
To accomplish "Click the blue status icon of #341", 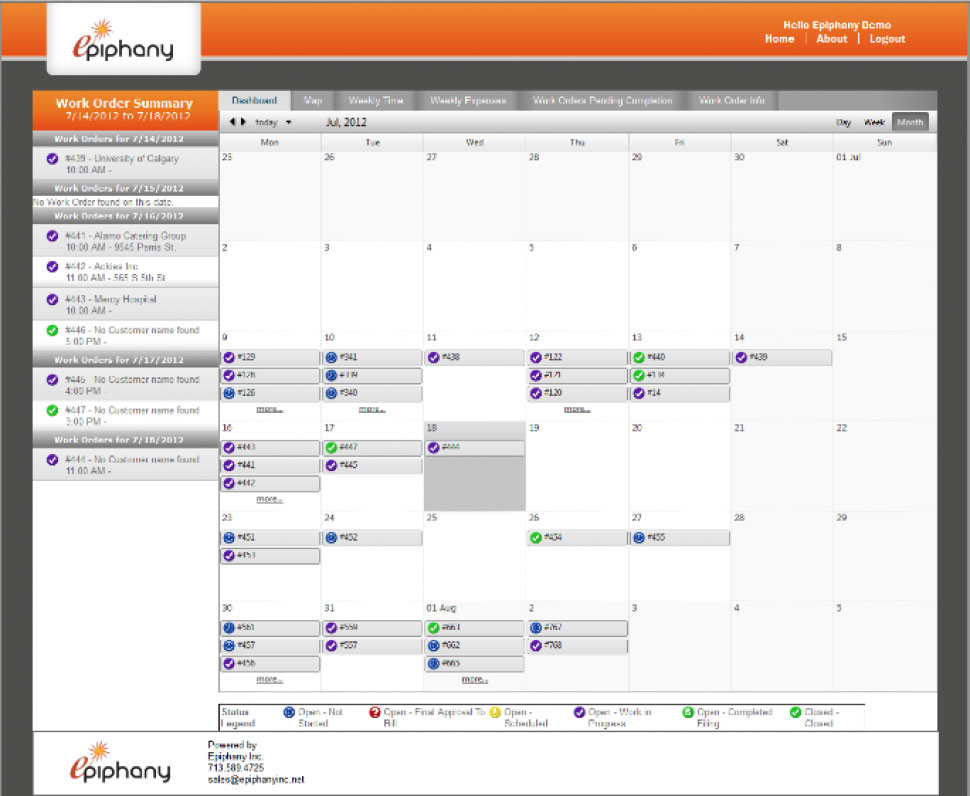I will pyautogui.click(x=331, y=357).
